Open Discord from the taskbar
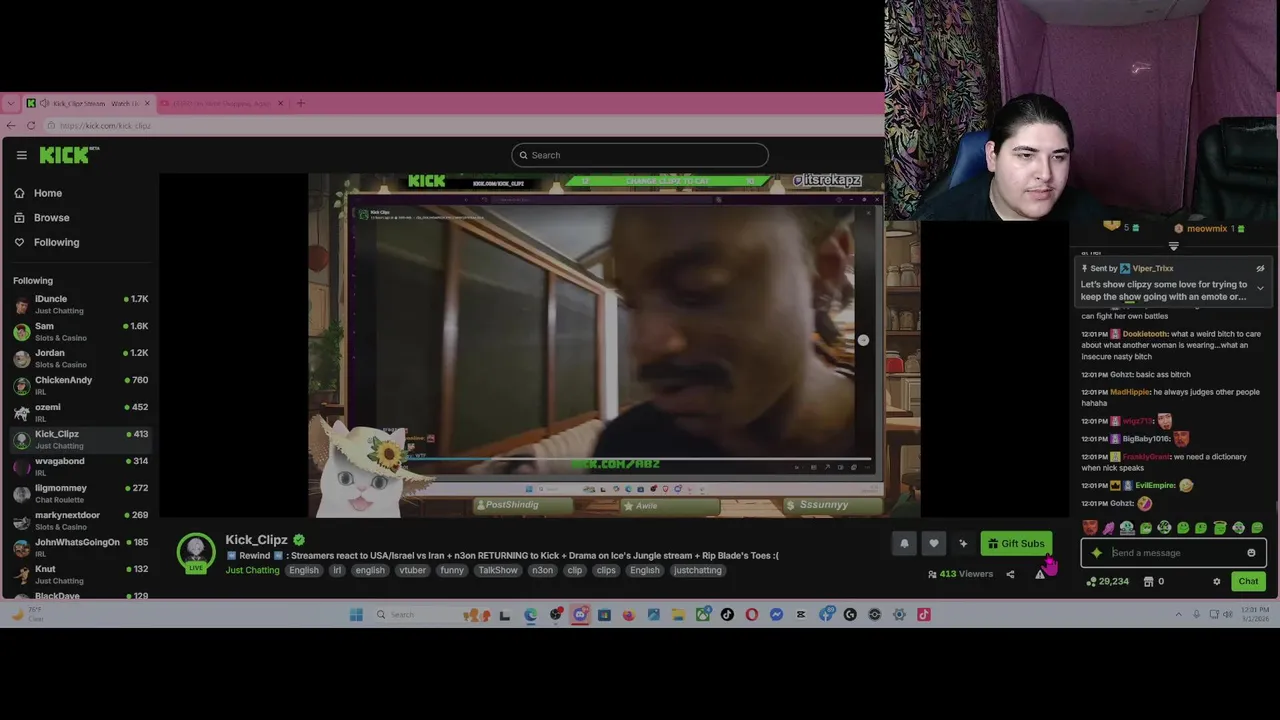This screenshot has height=720, width=1280. [x=580, y=615]
